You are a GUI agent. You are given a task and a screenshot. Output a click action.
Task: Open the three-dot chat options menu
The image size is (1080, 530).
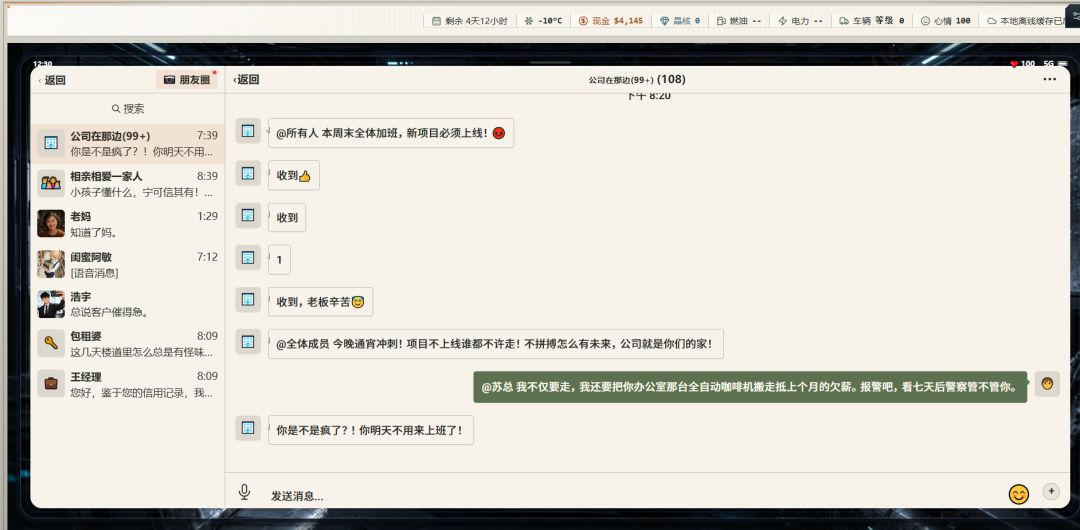tap(1049, 79)
